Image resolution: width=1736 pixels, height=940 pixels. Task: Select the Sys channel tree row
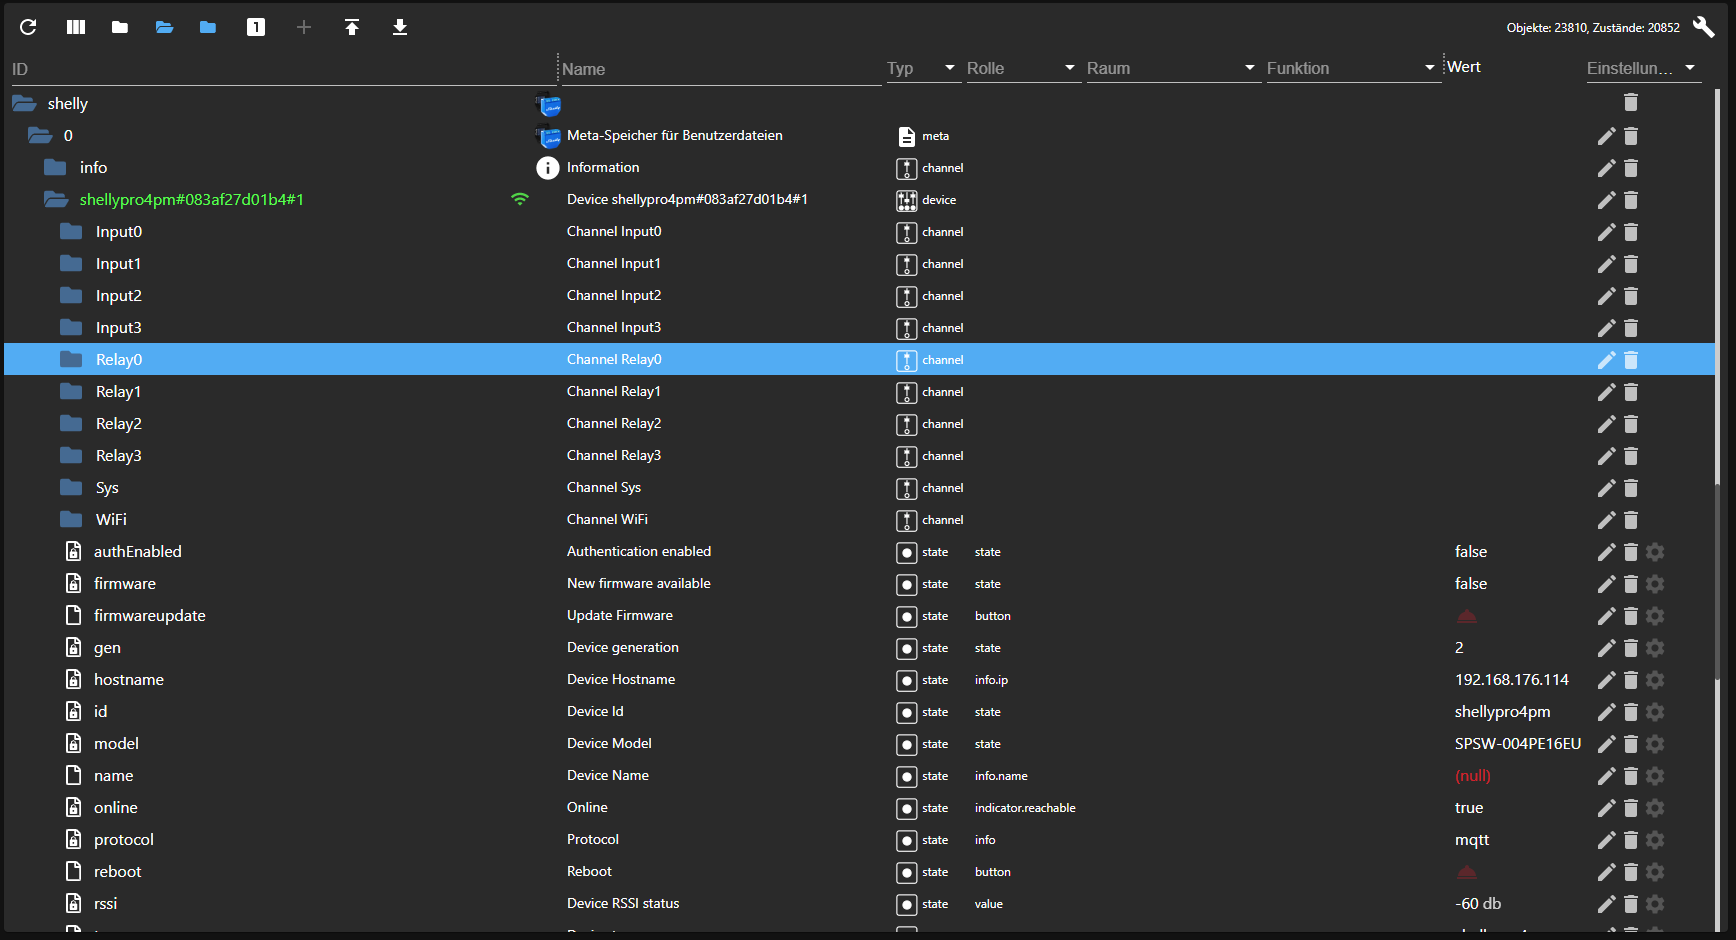click(x=107, y=488)
